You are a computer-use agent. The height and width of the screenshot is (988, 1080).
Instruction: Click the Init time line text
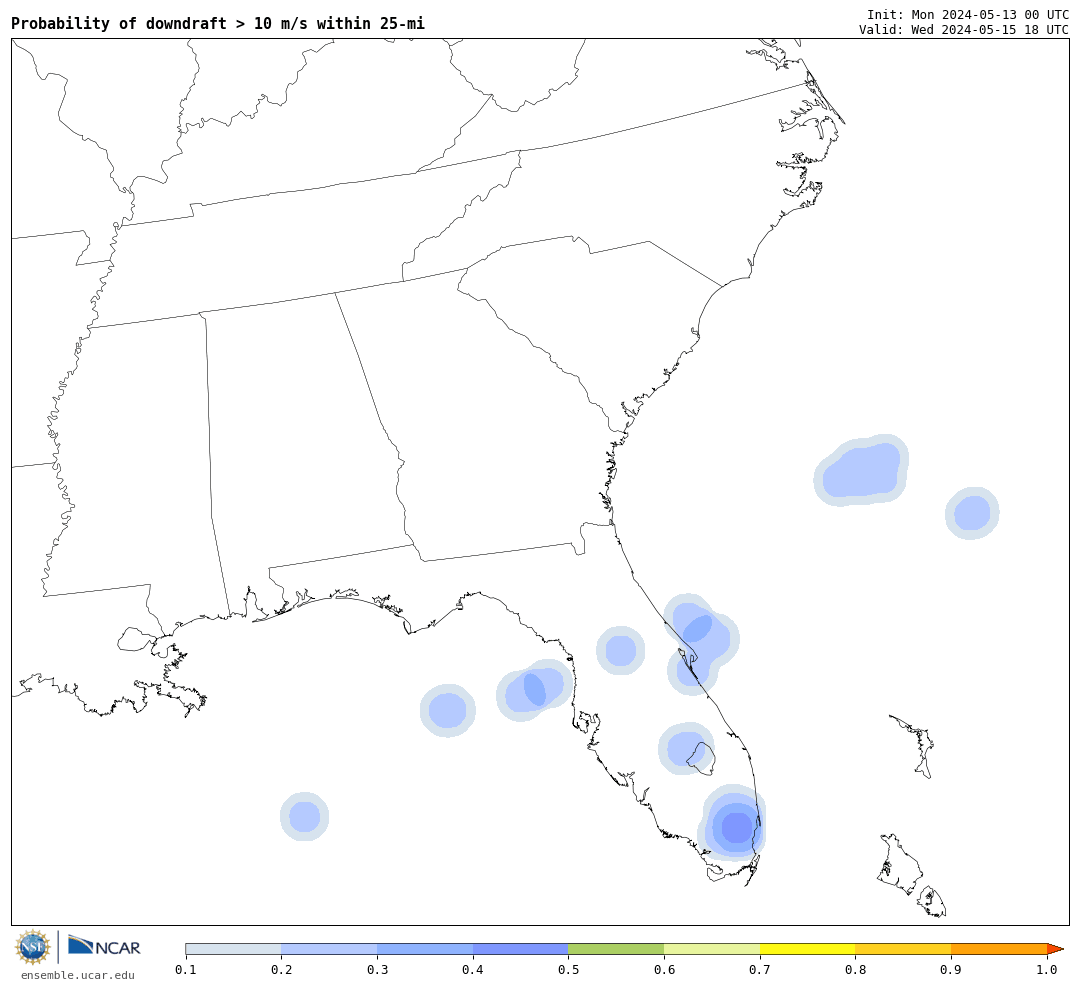(x=967, y=14)
